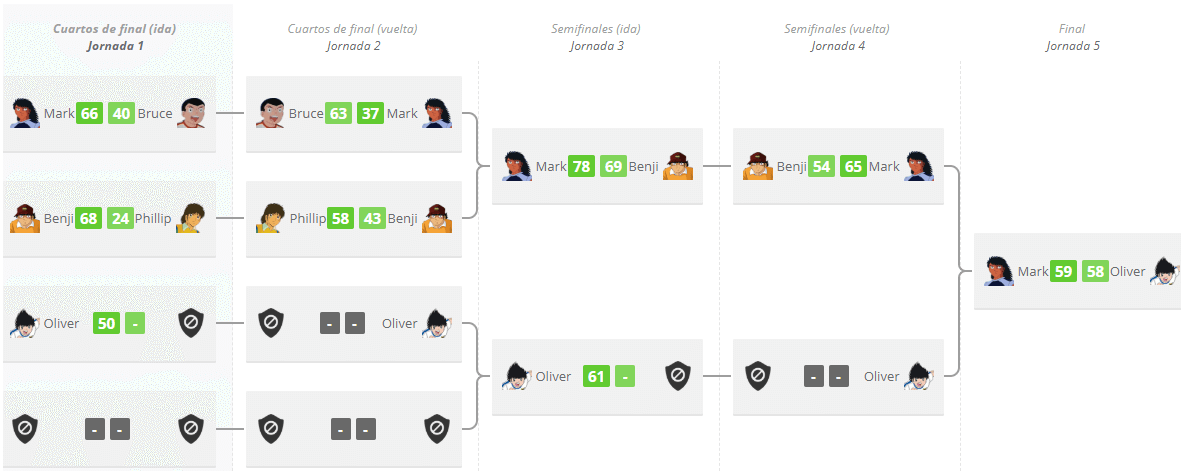Click Phillip's avatar in Jornada 2 match
1186x471 pixels.
pos(271,218)
